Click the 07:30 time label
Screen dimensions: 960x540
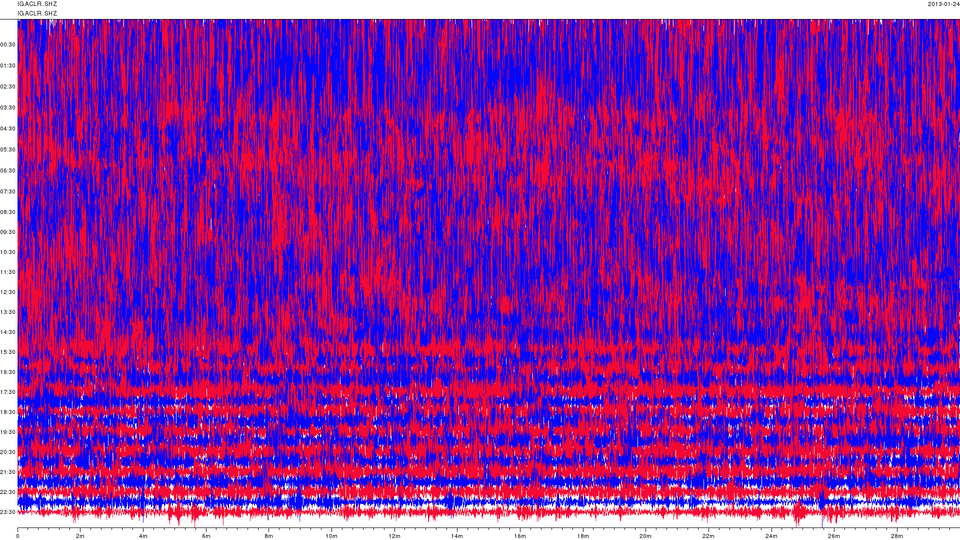pos(7,191)
